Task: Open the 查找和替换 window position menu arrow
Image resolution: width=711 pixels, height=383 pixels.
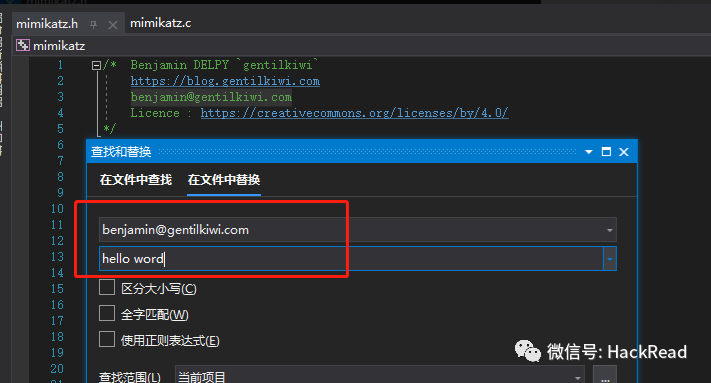Action: tap(589, 152)
